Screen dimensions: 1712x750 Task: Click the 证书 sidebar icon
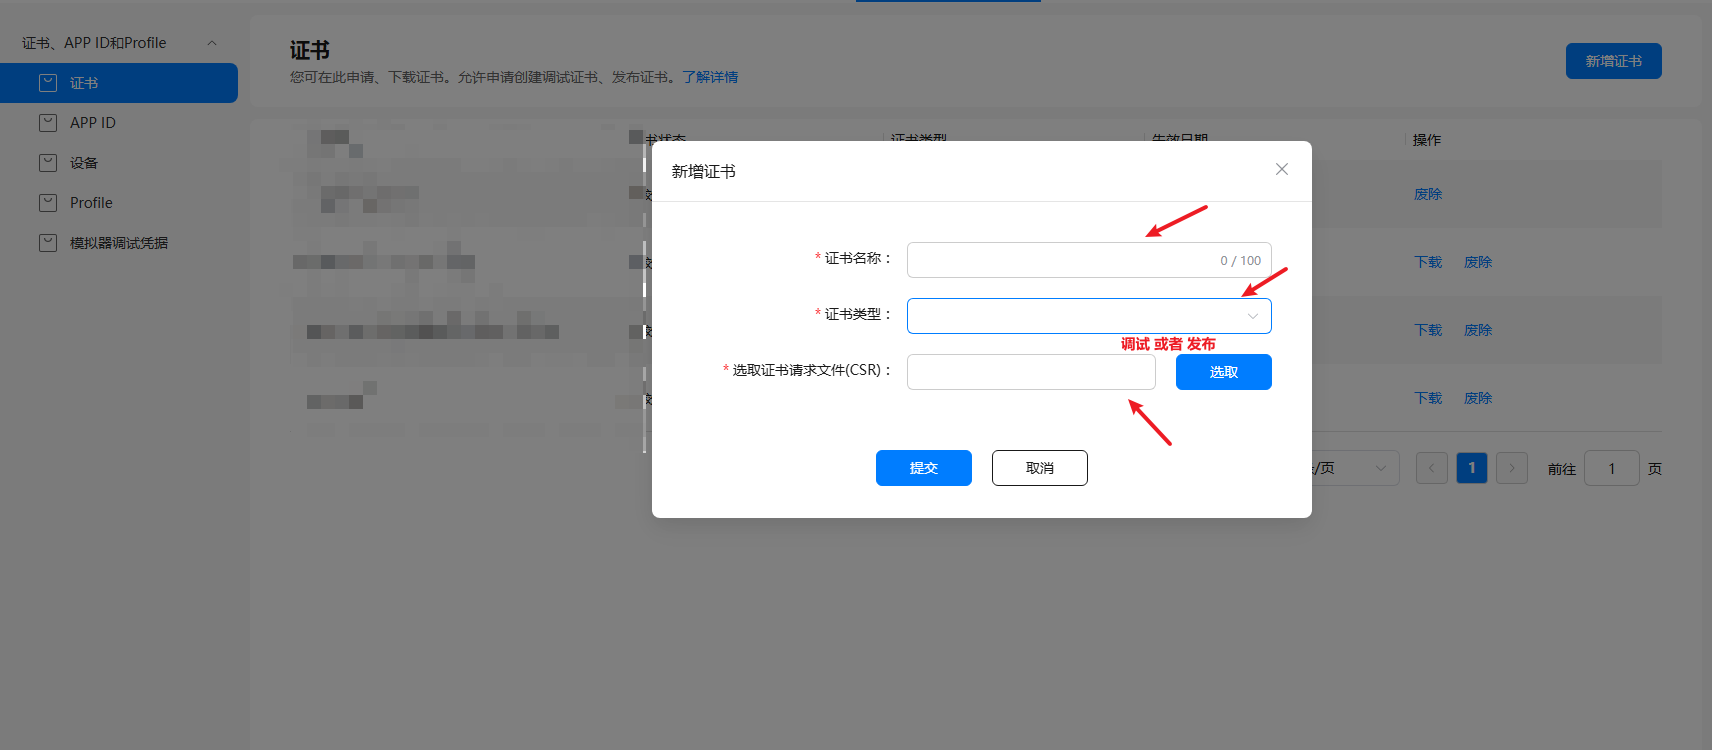(x=48, y=83)
